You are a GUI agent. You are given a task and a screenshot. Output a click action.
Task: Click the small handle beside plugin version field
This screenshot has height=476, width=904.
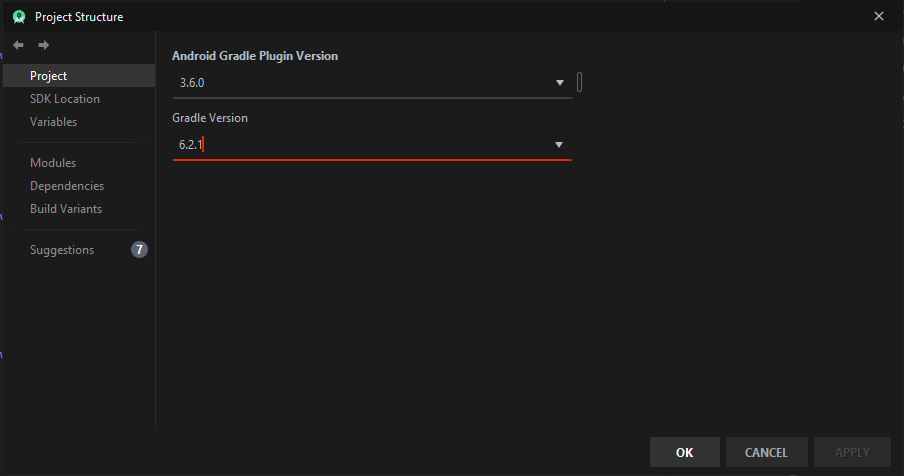tap(580, 83)
